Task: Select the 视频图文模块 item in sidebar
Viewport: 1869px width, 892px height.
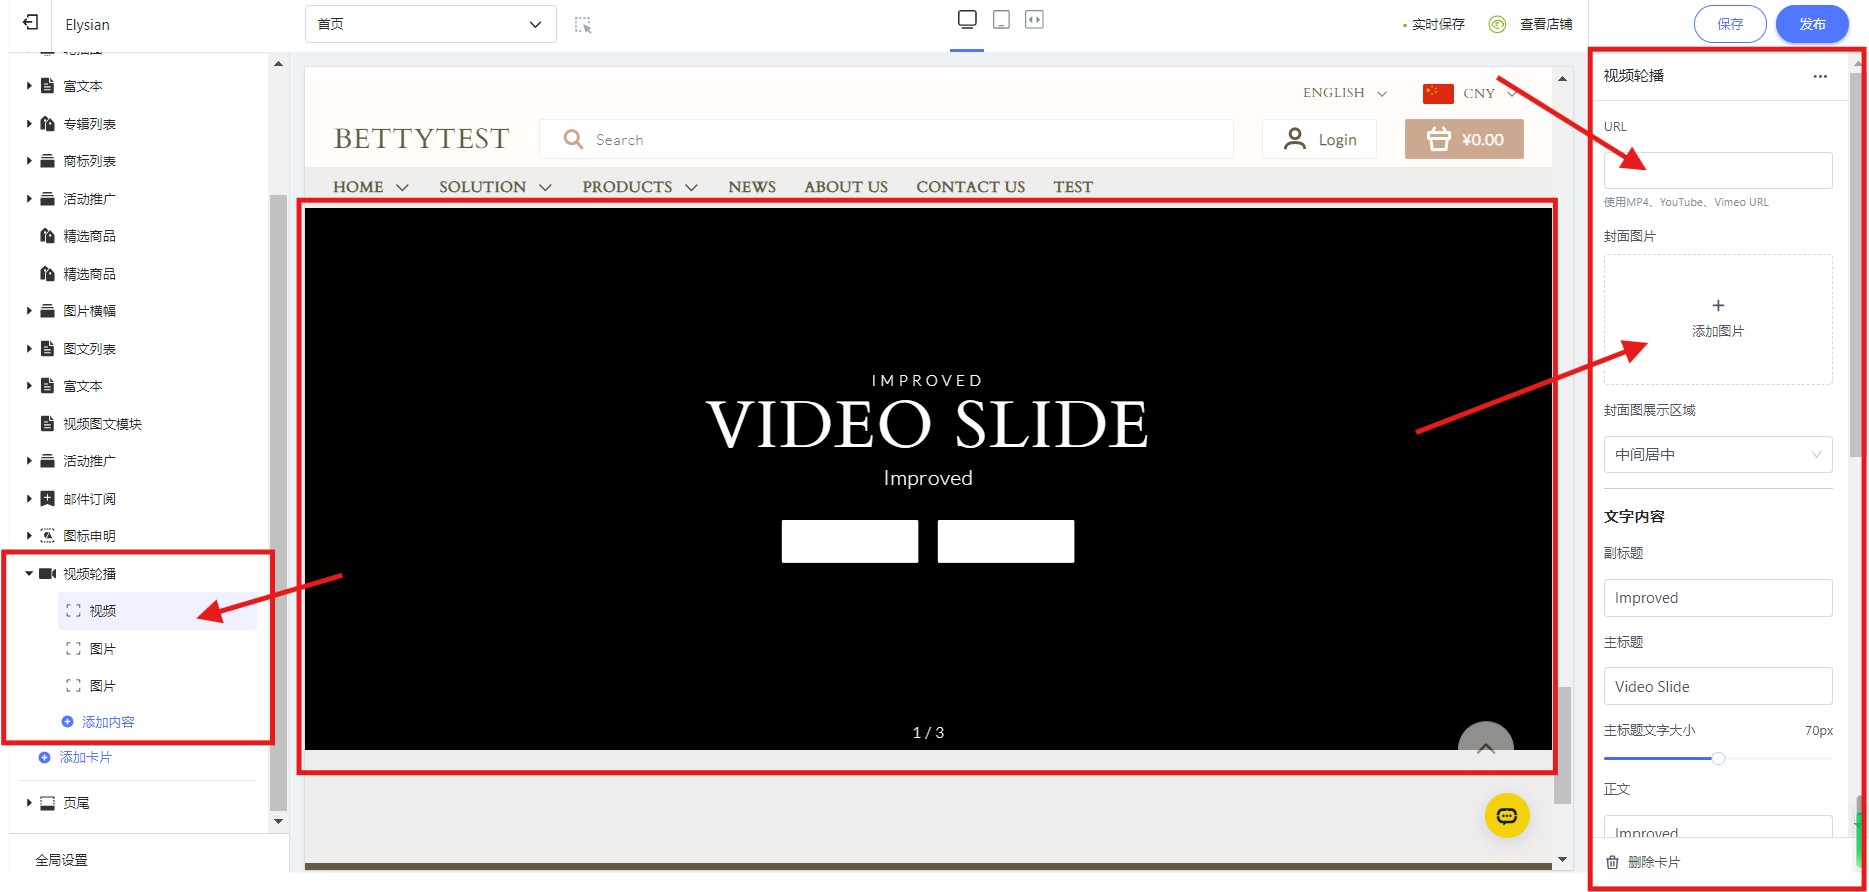Action: pos(102,424)
